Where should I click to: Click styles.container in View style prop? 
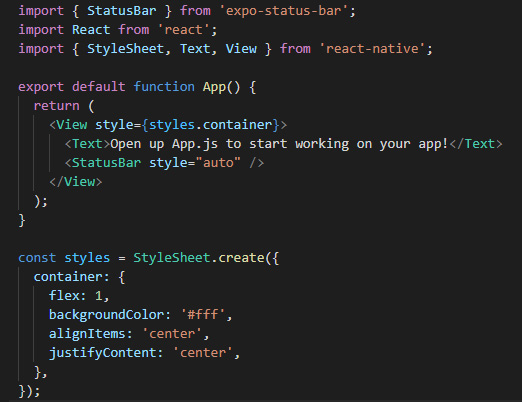(211, 125)
